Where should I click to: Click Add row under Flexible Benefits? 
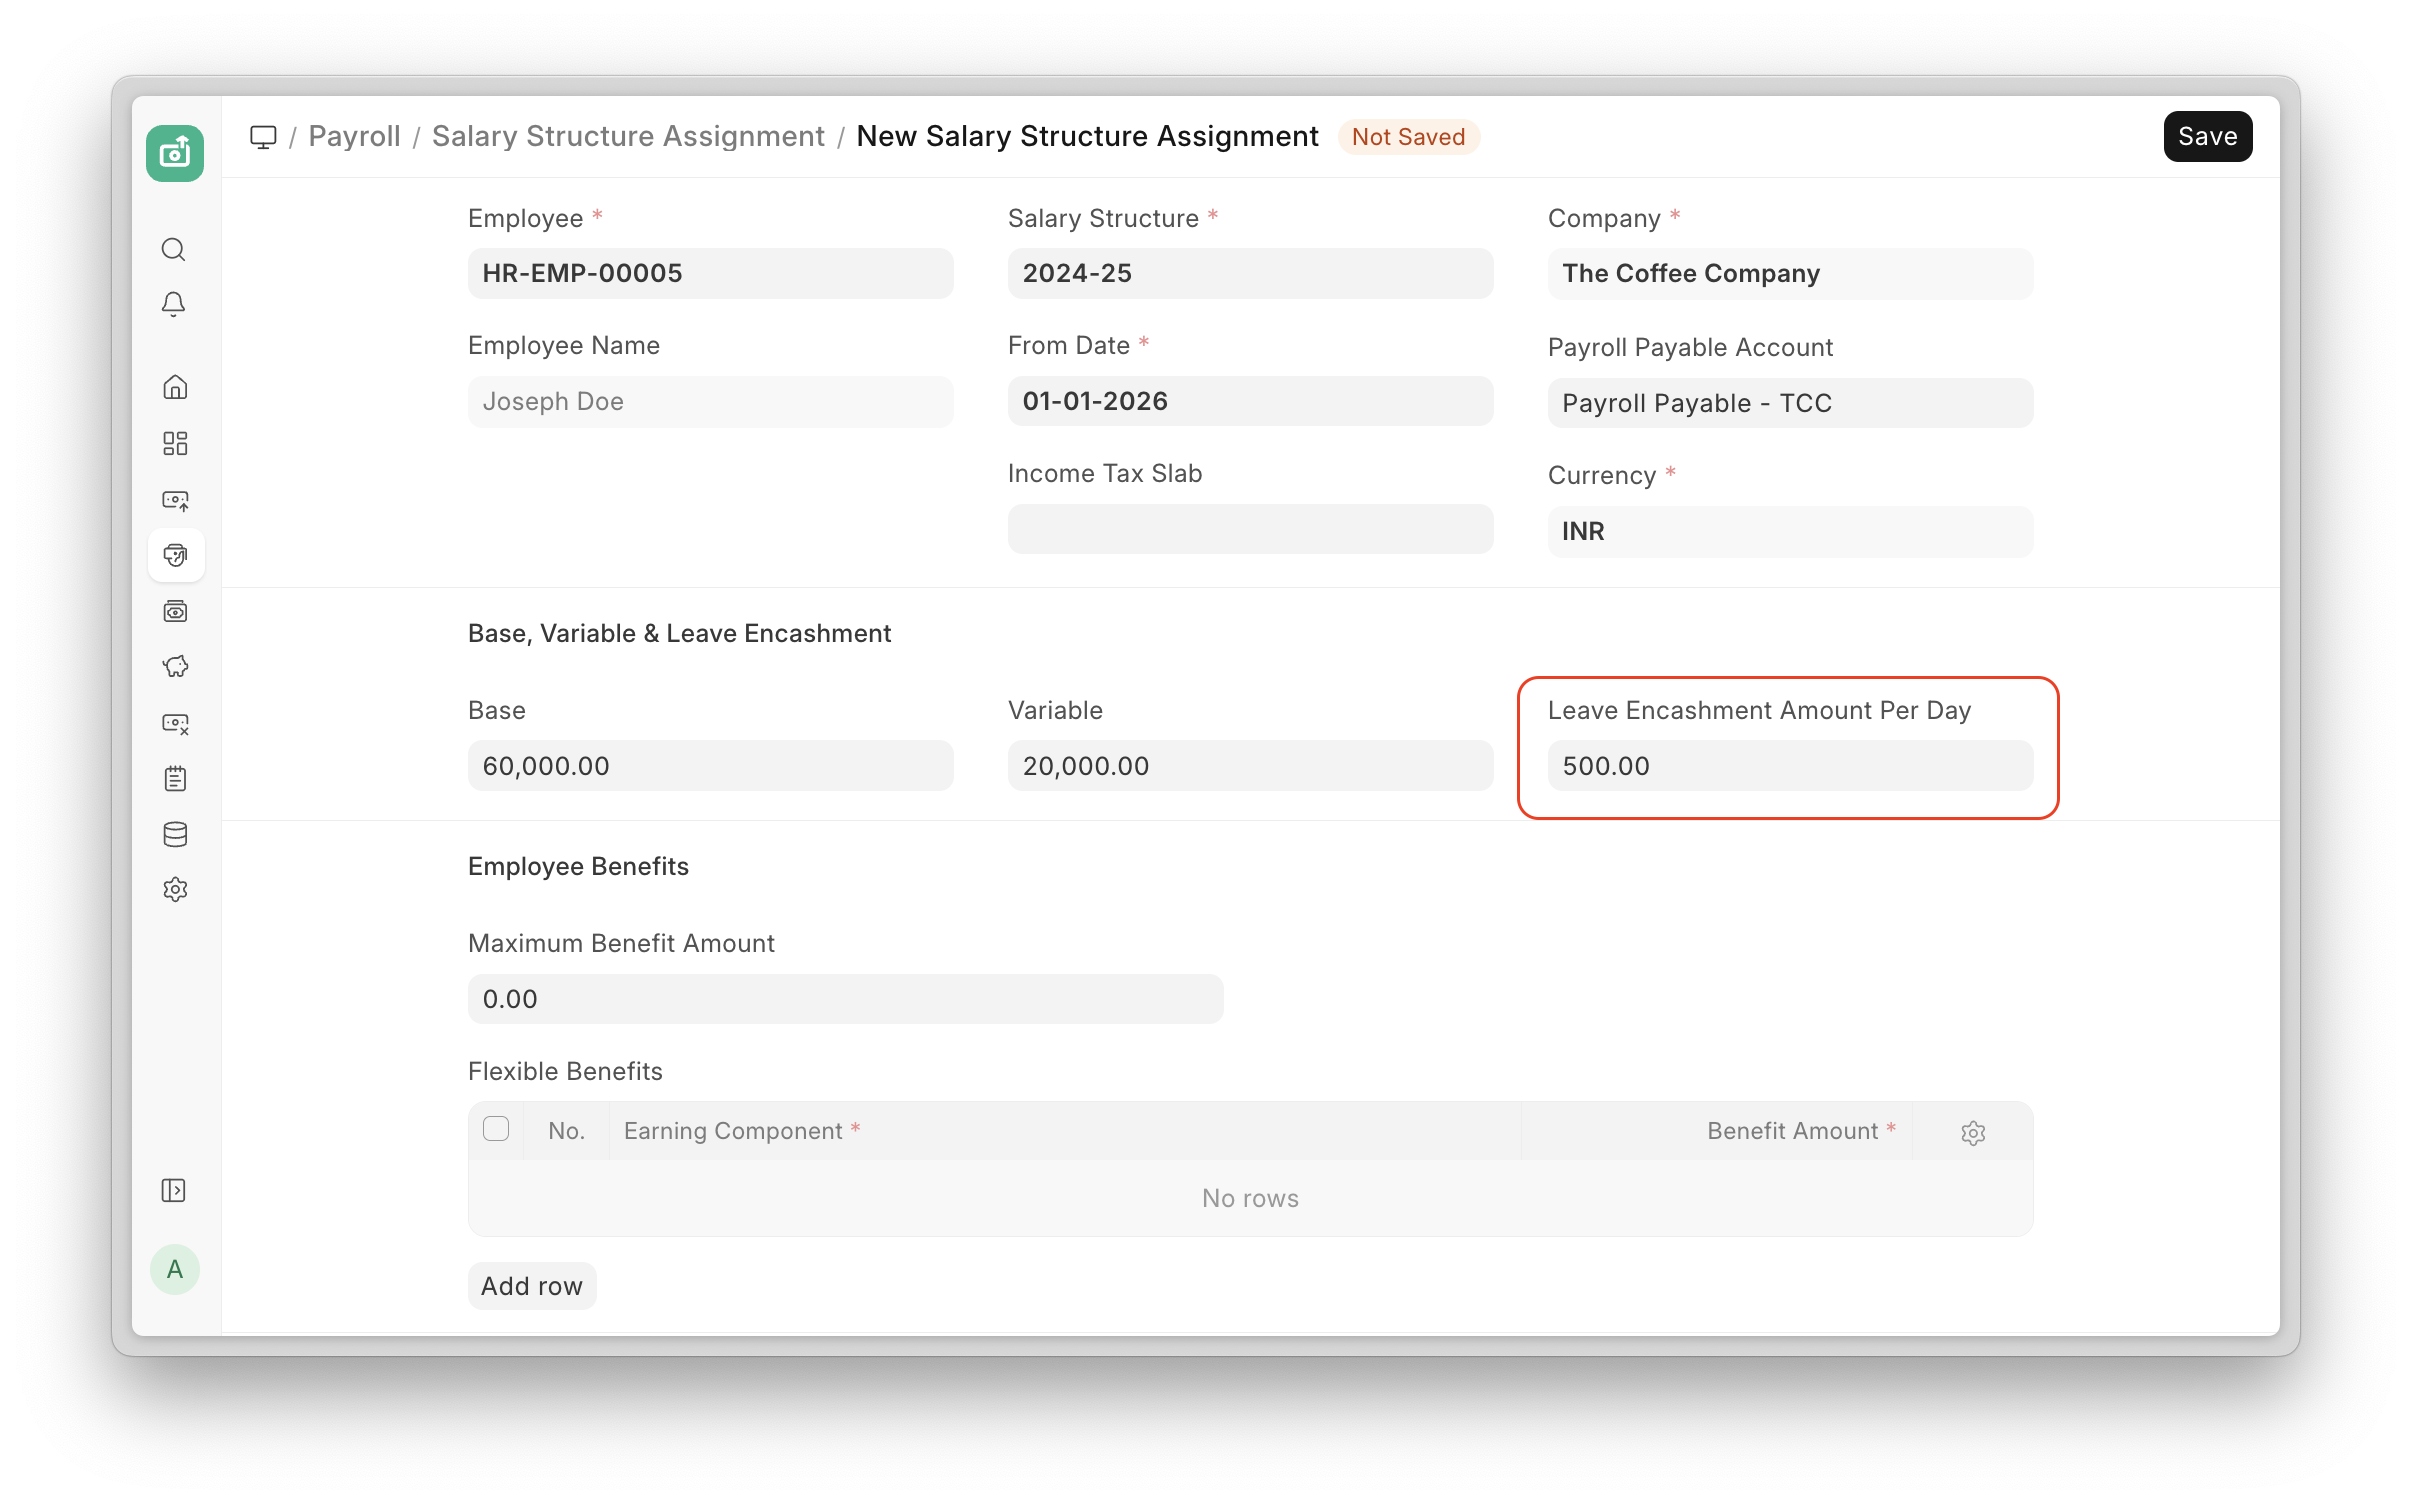(x=532, y=1286)
